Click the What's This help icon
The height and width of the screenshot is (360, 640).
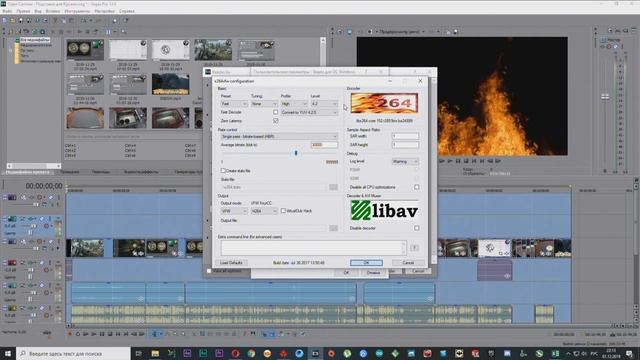click(x=126, y=20)
